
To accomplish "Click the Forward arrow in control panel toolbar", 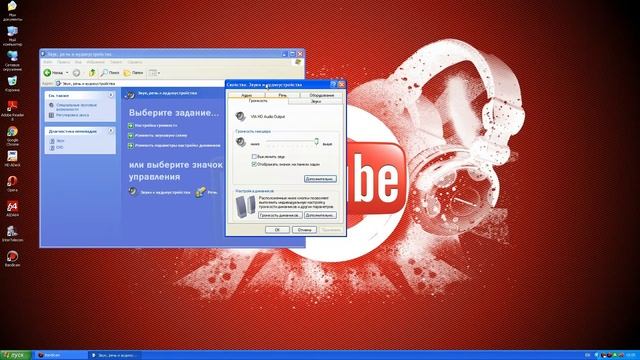I will [x=76, y=73].
